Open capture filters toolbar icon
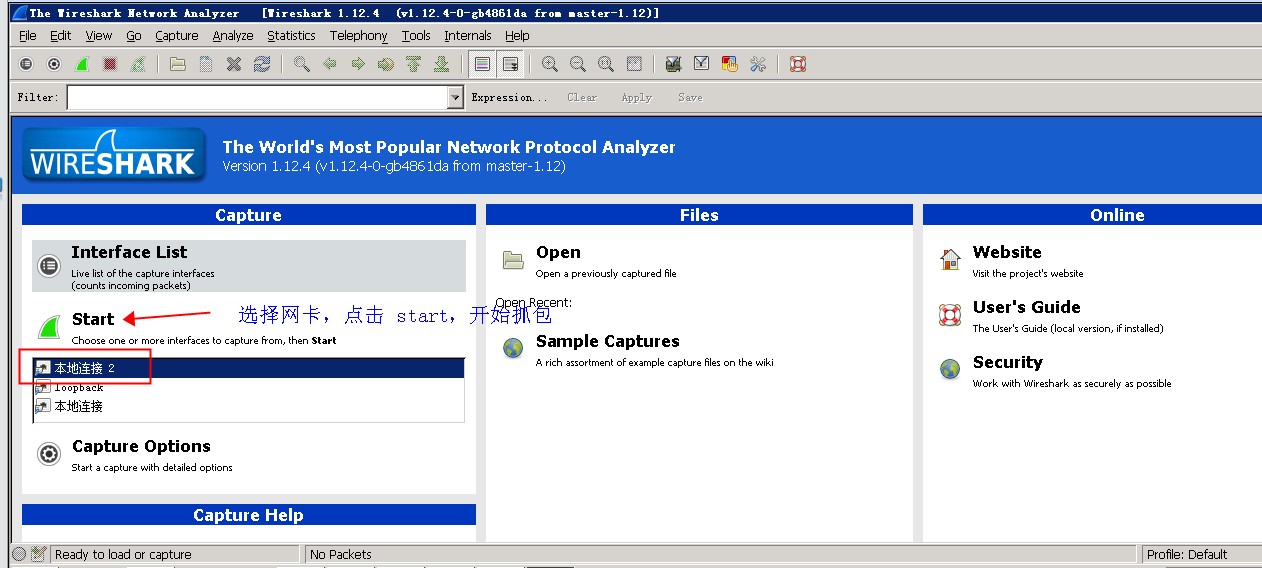Screen dimensions: 1262x568 673,64
